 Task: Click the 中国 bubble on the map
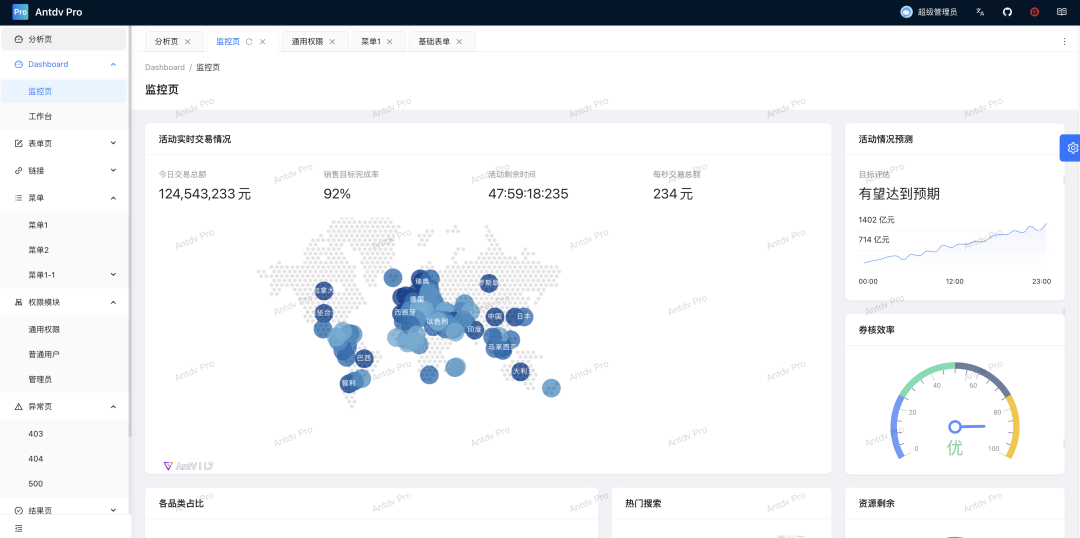pos(495,317)
